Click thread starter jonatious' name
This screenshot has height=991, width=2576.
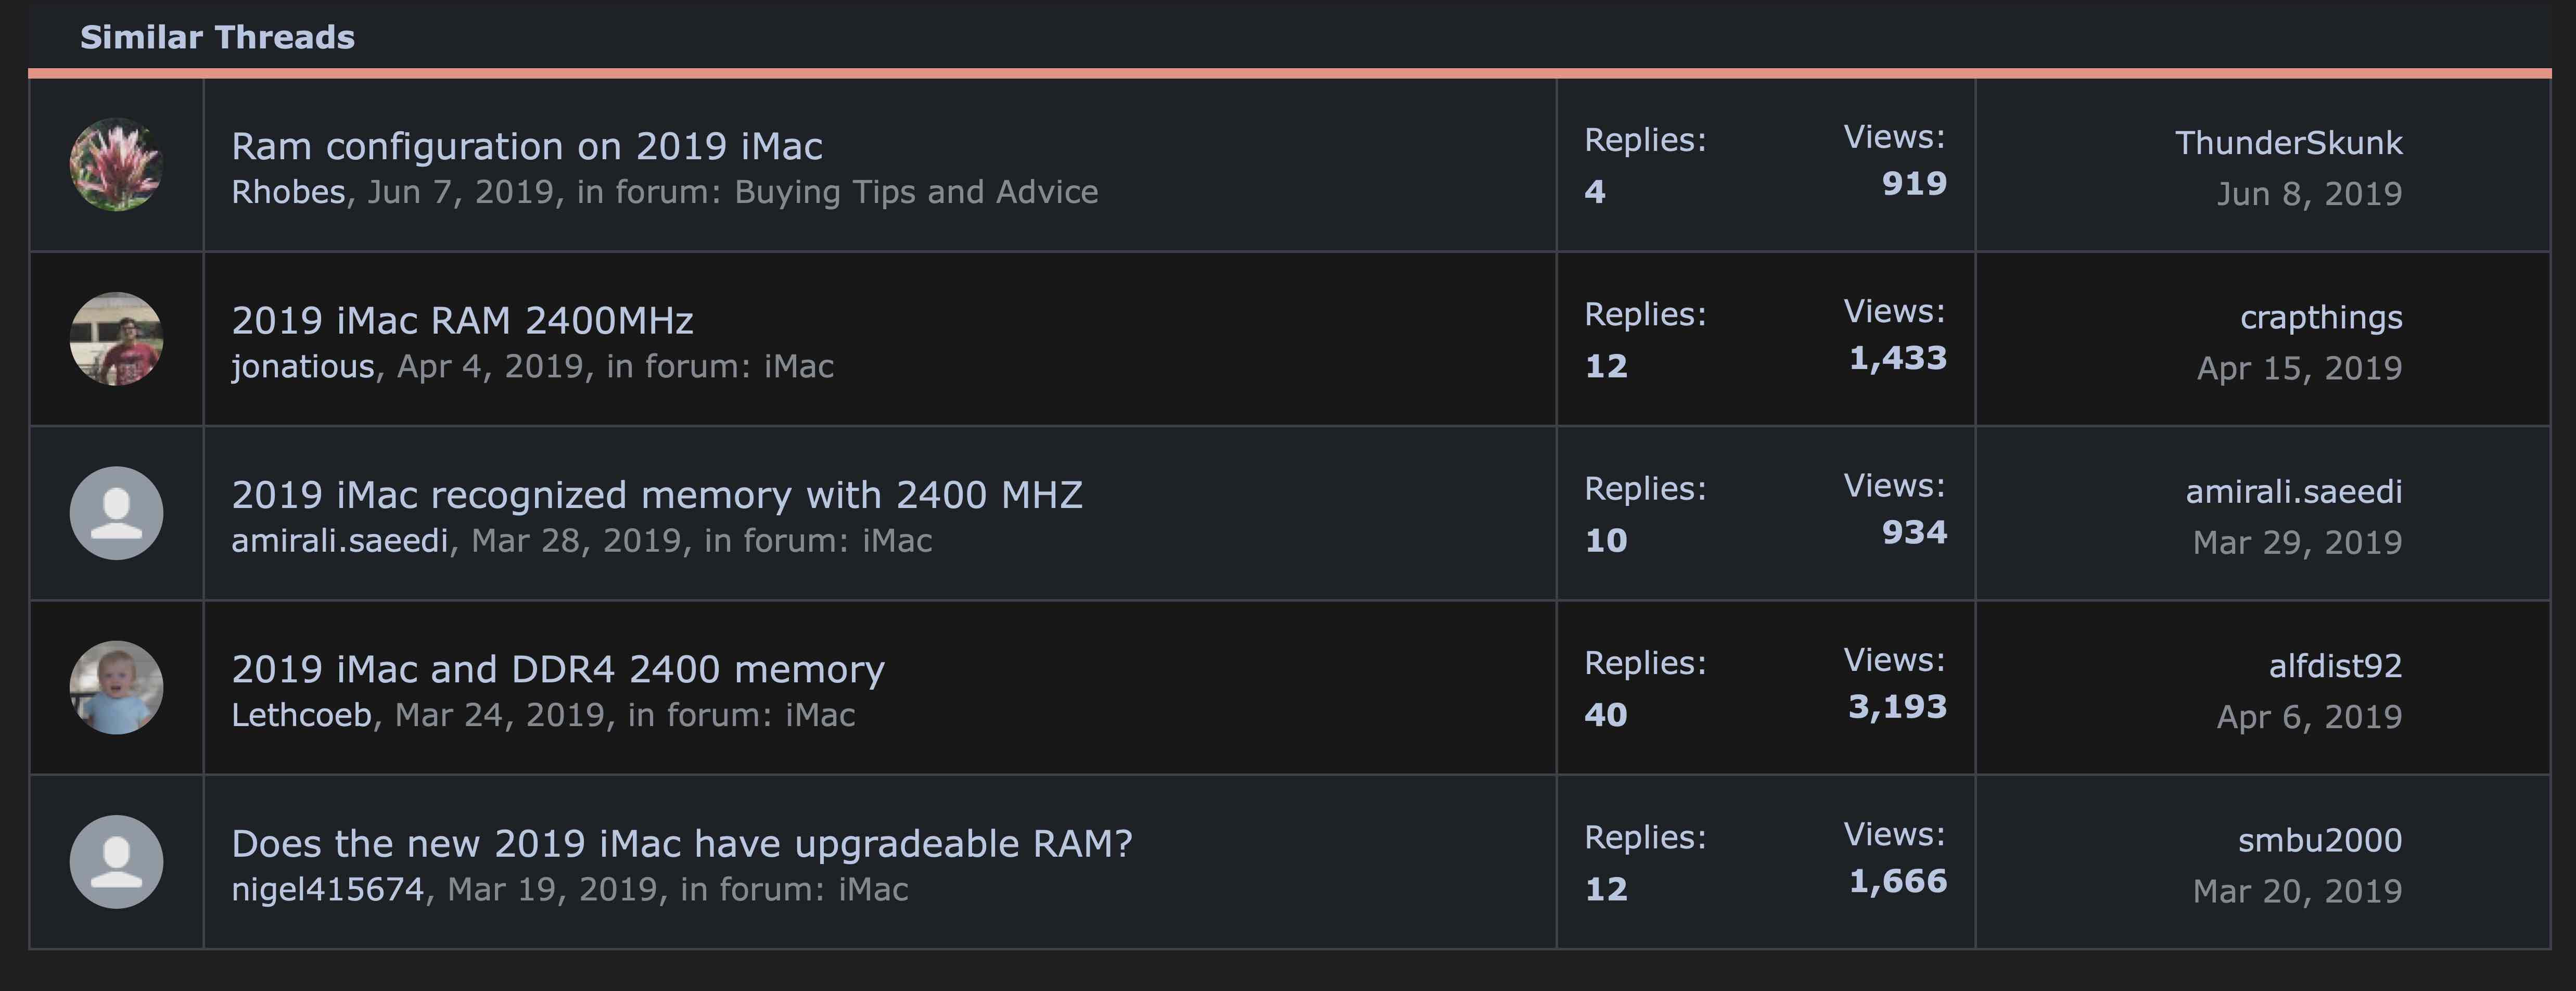[303, 367]
